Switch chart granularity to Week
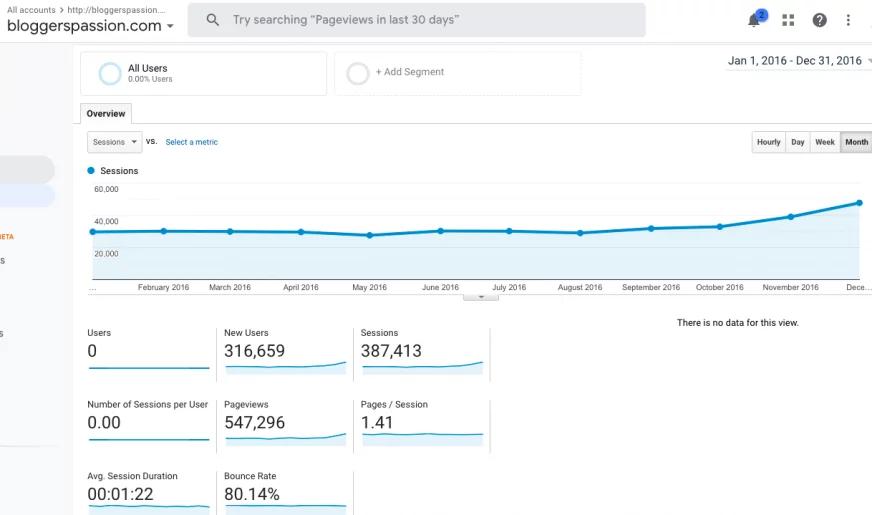Image resolution: width=872 pixels, height=515 pixels. click(x=825, y=142)
